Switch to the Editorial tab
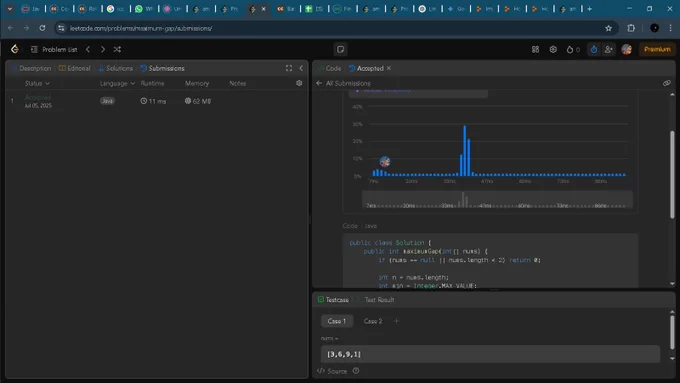Viewport: 680px width, 383px height. point(75,69)
